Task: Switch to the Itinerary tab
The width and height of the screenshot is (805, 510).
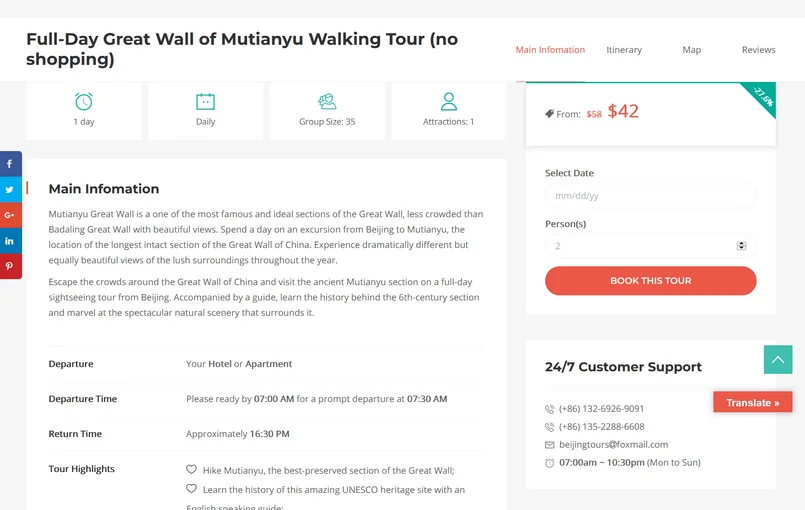Action: click(624, 50)
